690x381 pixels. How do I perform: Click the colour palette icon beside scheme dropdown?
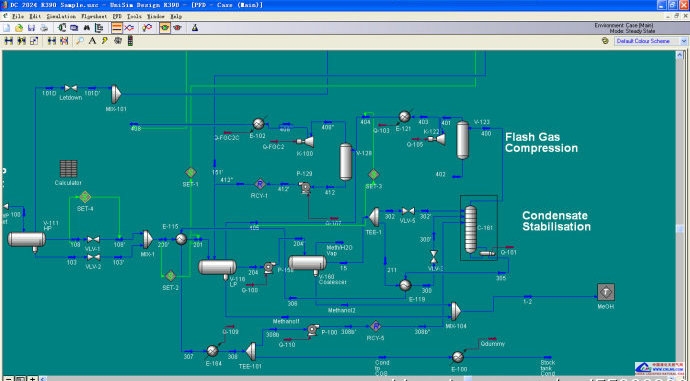605,41
